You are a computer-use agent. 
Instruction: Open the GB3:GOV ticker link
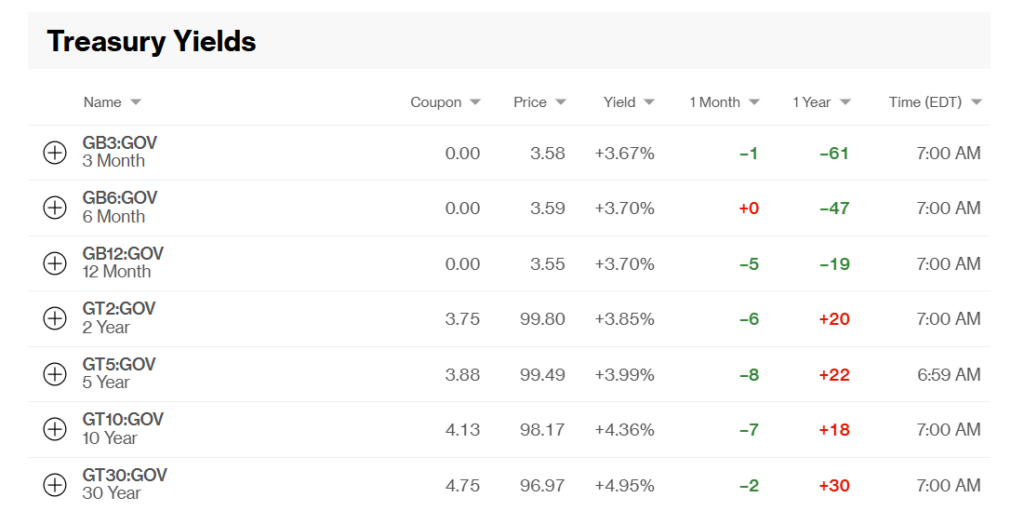coord(120,143)
